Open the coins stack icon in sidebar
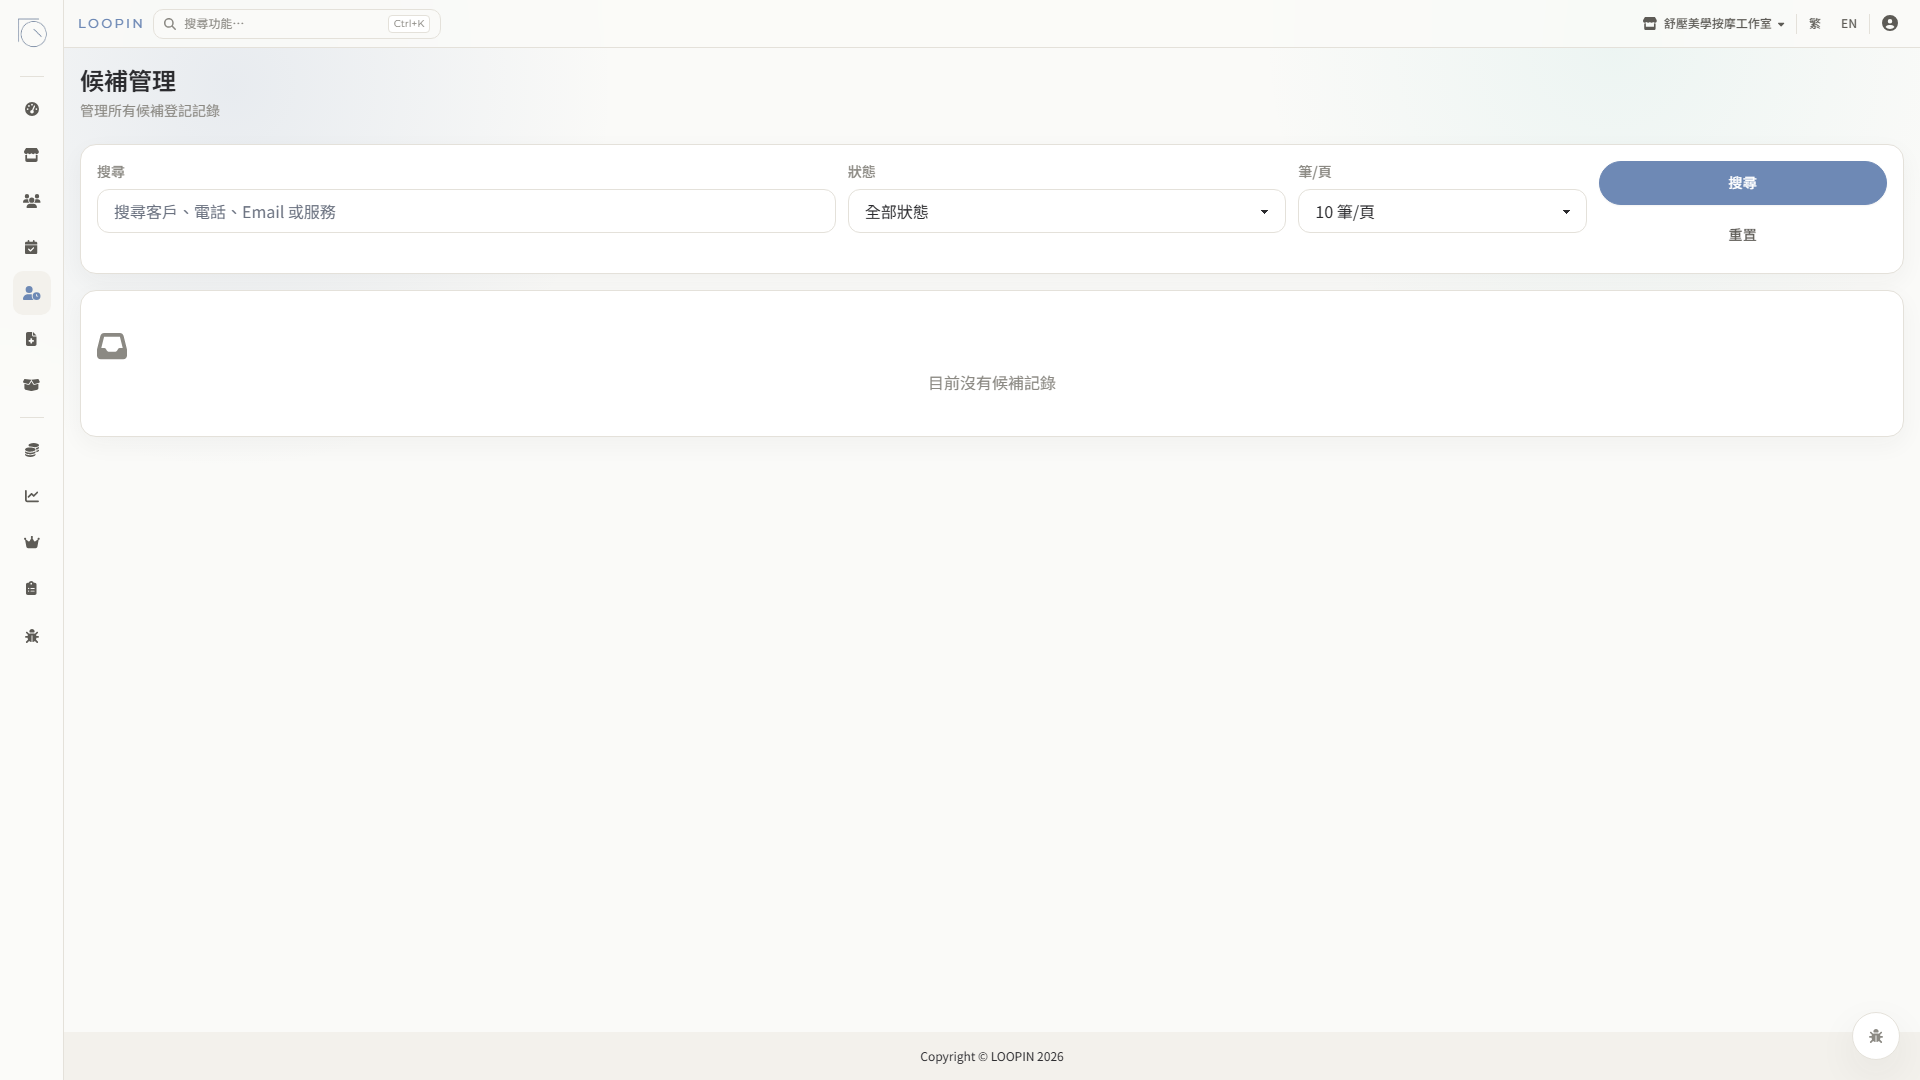This screenshot has width=1920, height=1080. 32,450
